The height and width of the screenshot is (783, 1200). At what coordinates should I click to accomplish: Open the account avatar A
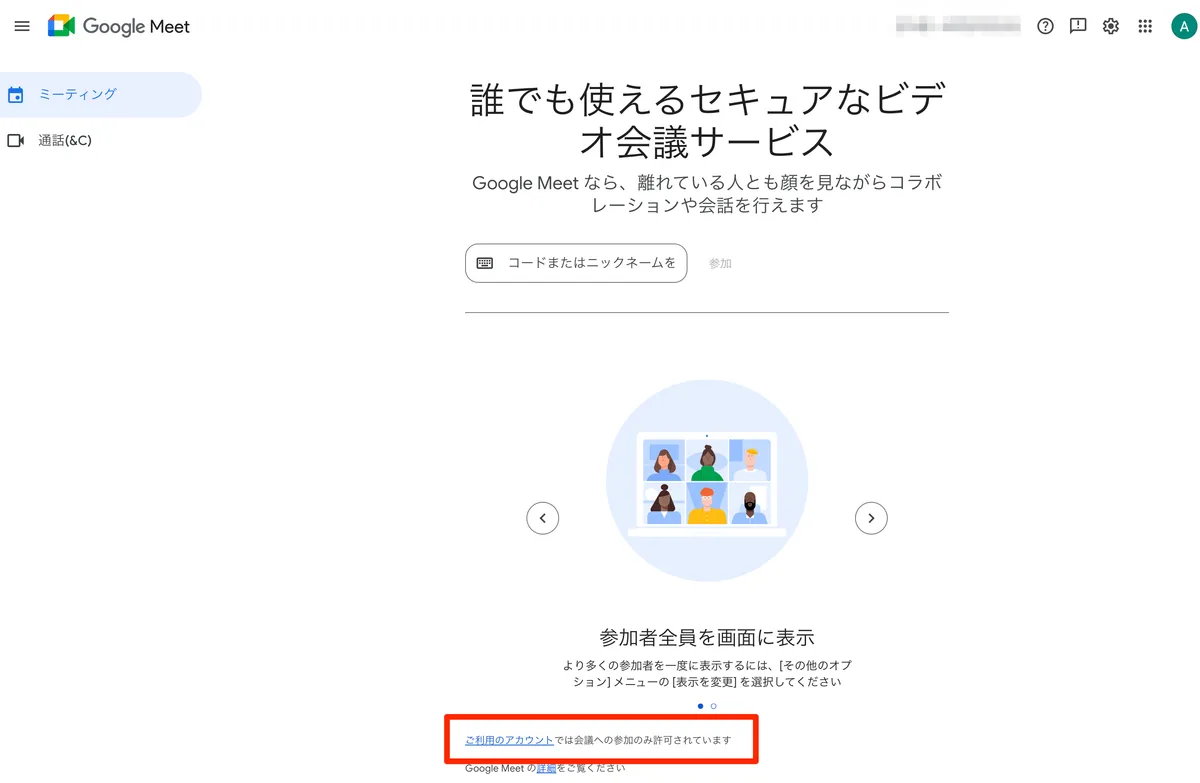1183,27
